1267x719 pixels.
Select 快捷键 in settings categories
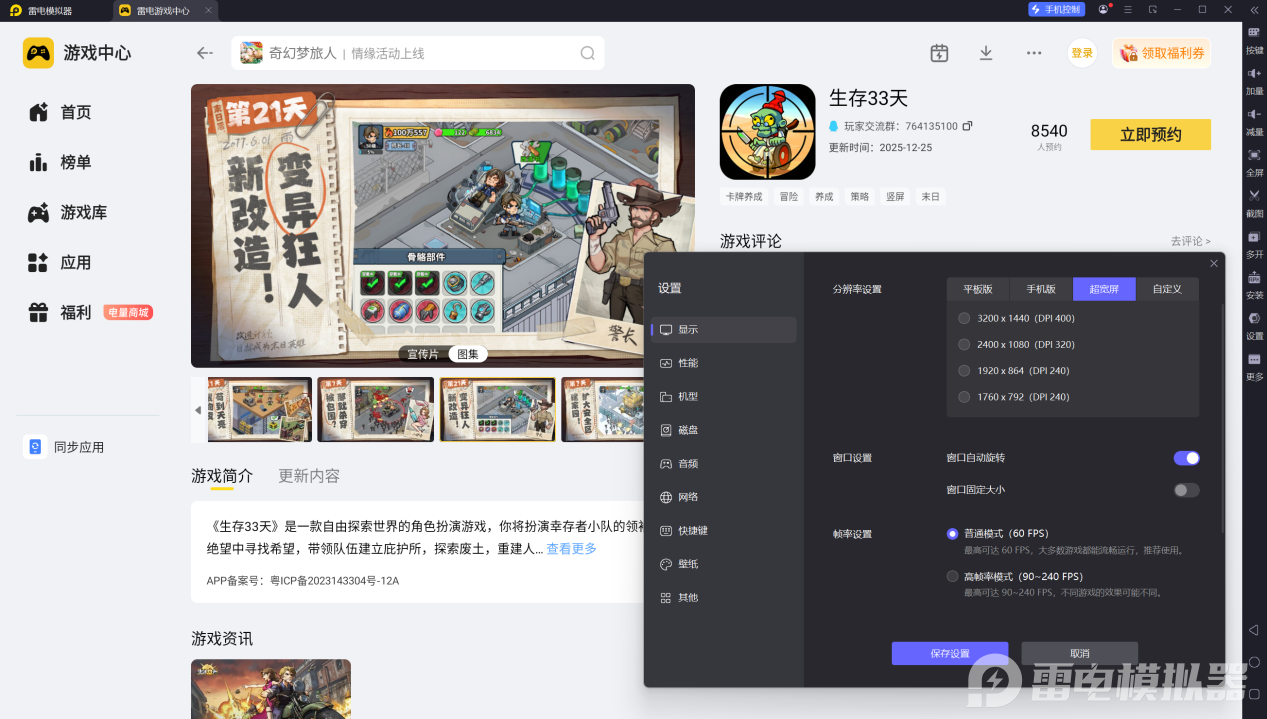pyautogui.click(x=723, y=530)
